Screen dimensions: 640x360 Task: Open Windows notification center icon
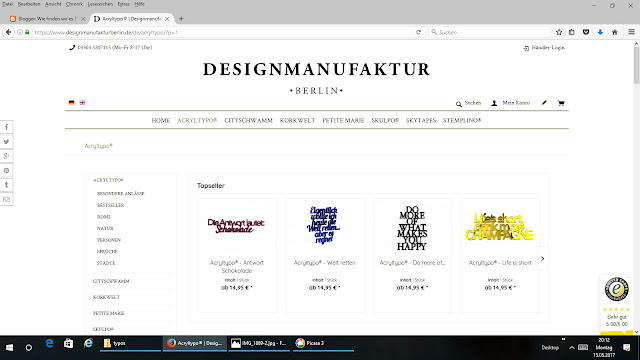click(627, 347)
